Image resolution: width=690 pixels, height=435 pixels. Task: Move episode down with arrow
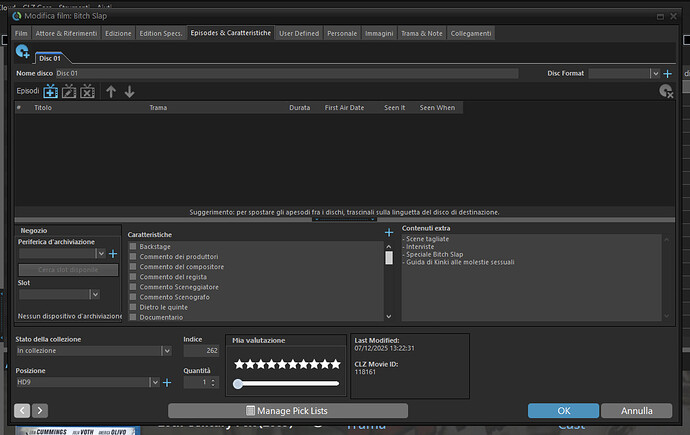(129, 91)
